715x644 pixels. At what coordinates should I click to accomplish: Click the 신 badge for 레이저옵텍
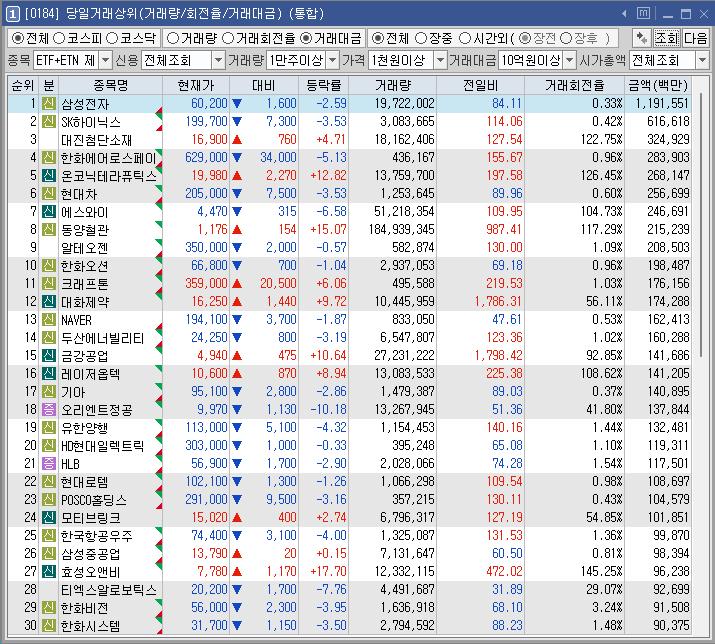coord(49,374)
